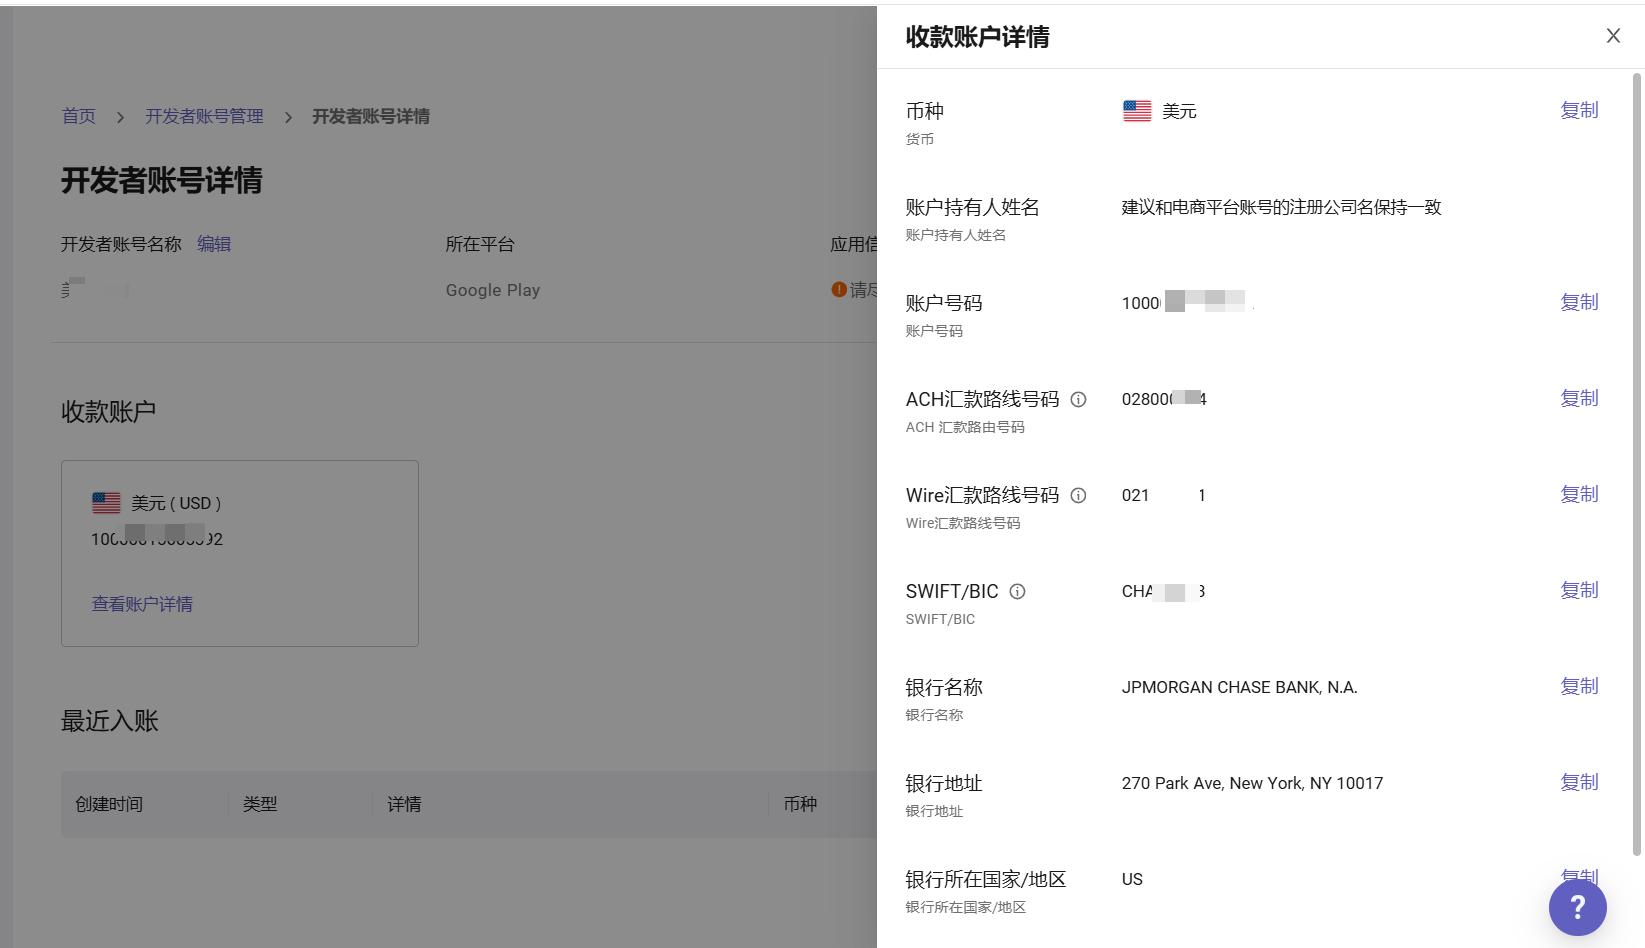Go to 首页 in breadcrumb
This screenshot has height=948, width=1645.
tap(79, 117)
